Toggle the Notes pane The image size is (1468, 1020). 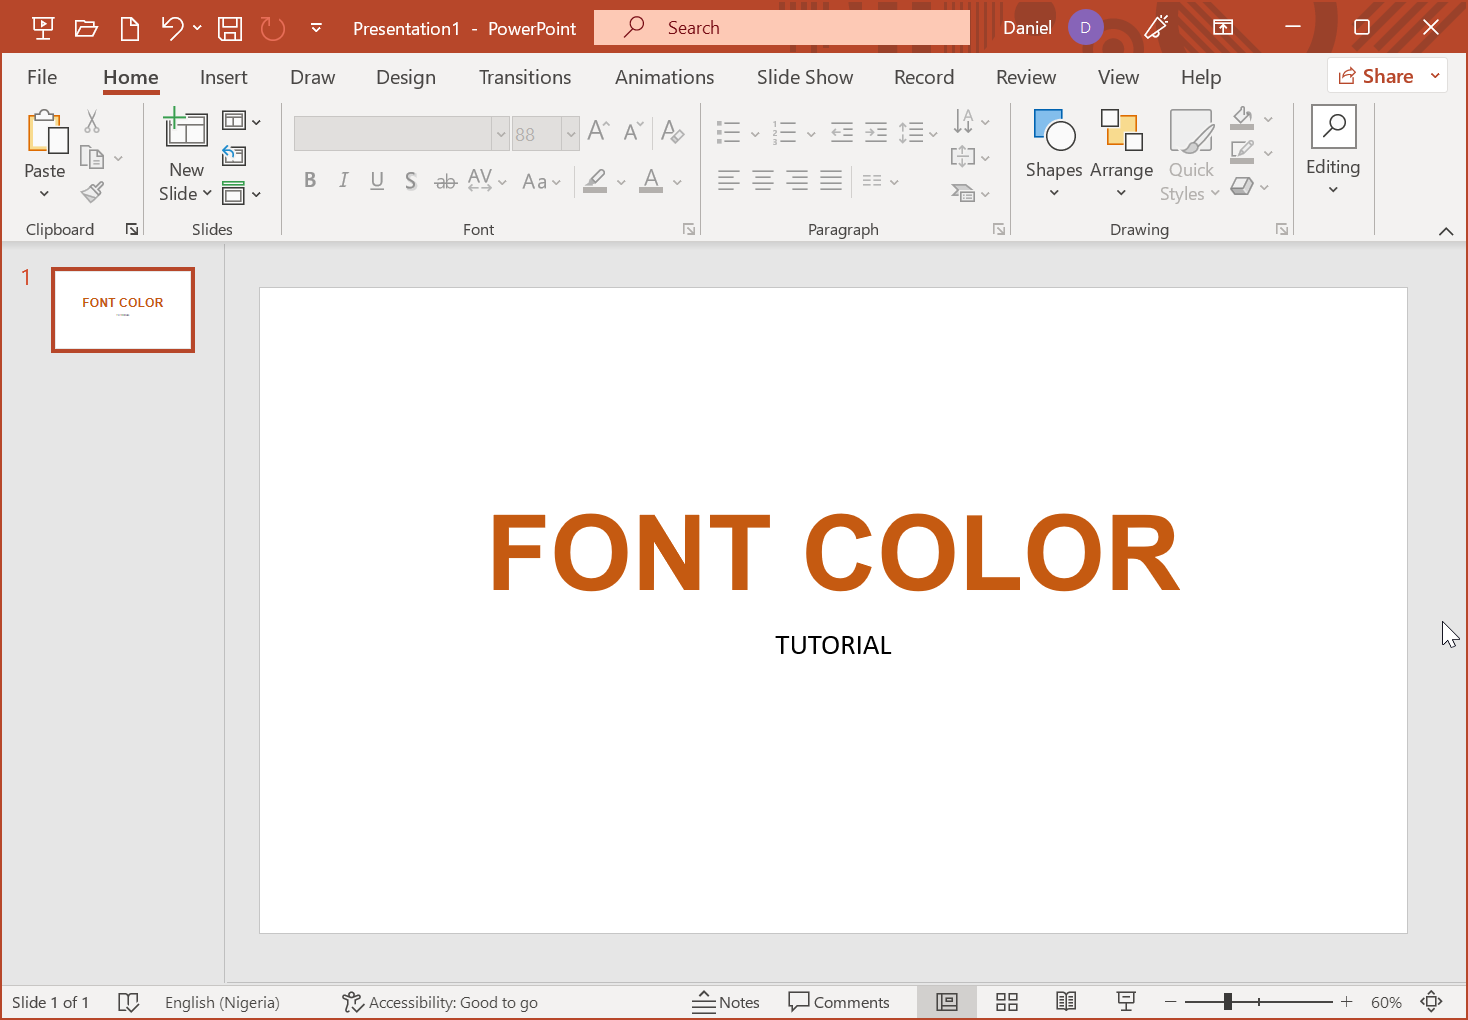pyautogui.click(x=726, y=1002)
